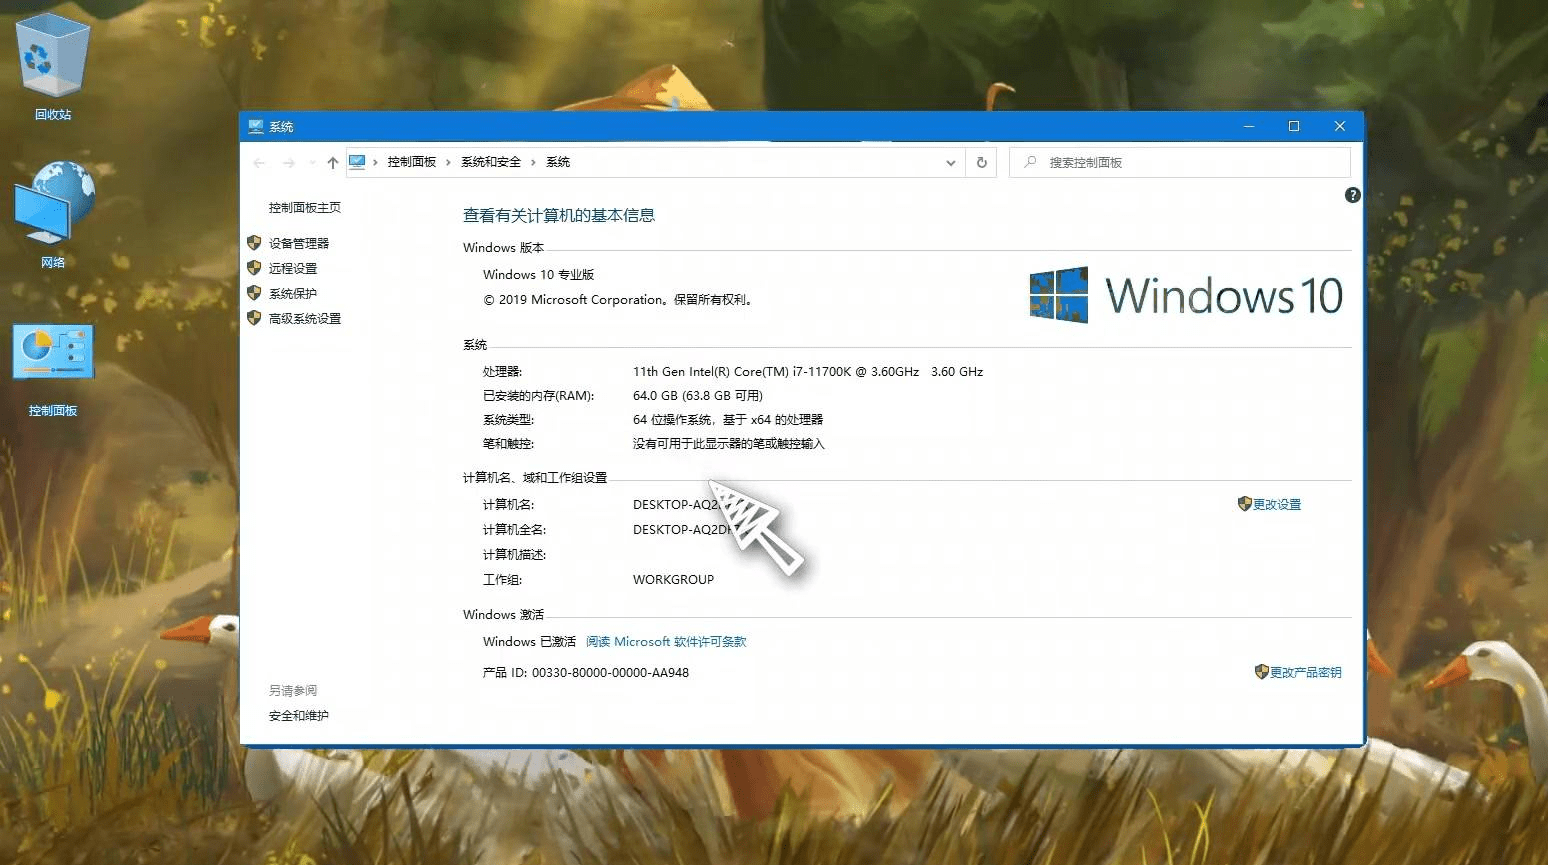Click the 更改产品密钥 link
This screenshot has height=865, width=1548.
click(1306, 672)
